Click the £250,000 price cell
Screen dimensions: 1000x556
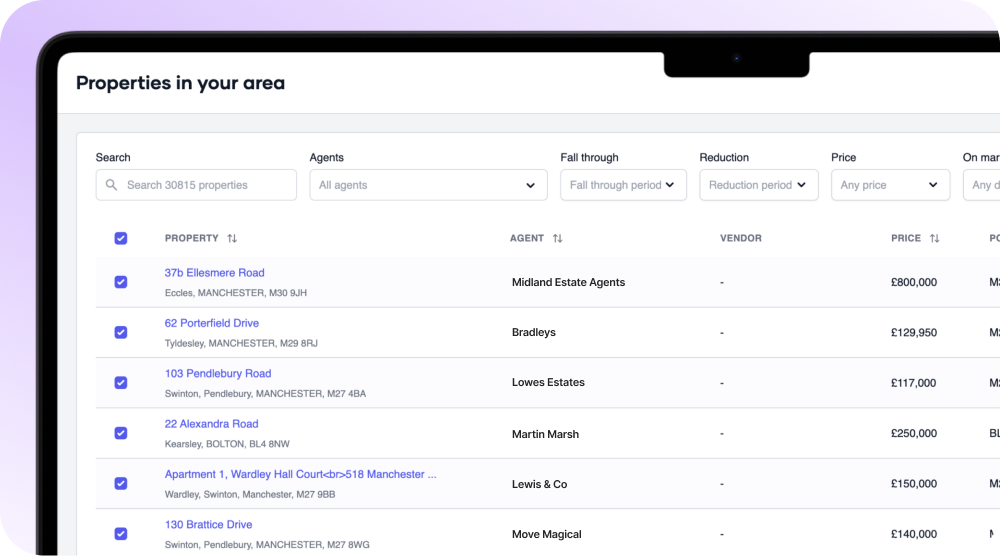pos(914,434)
